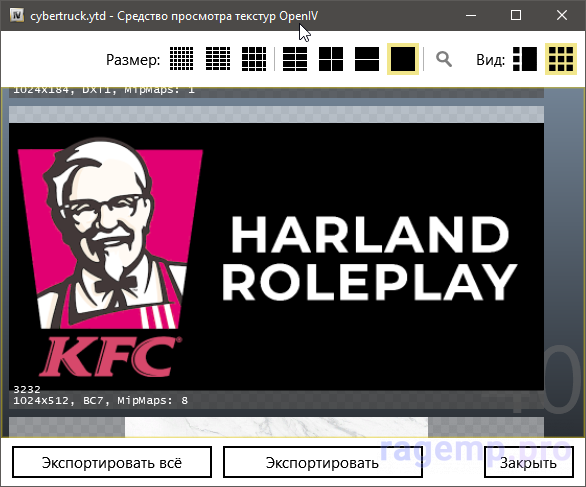The image size is (586, 487).
Task: Click the Экспортировать button
Action: coord(323,462)
